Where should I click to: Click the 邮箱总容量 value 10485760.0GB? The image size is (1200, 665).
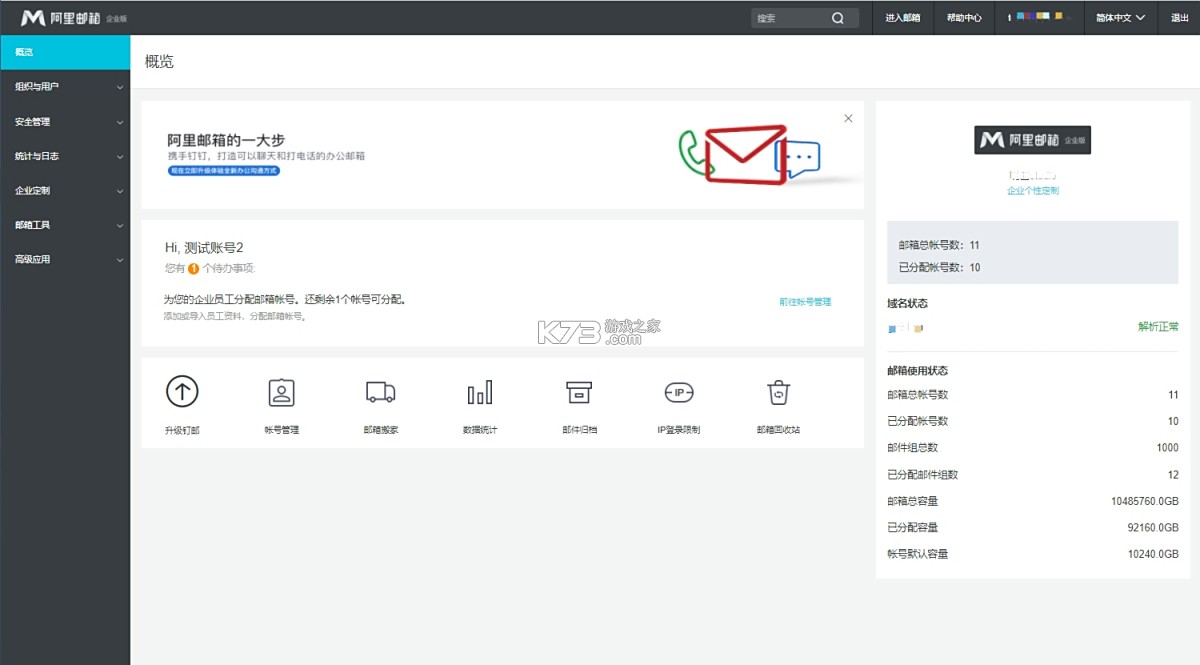tap(1145, 501)
